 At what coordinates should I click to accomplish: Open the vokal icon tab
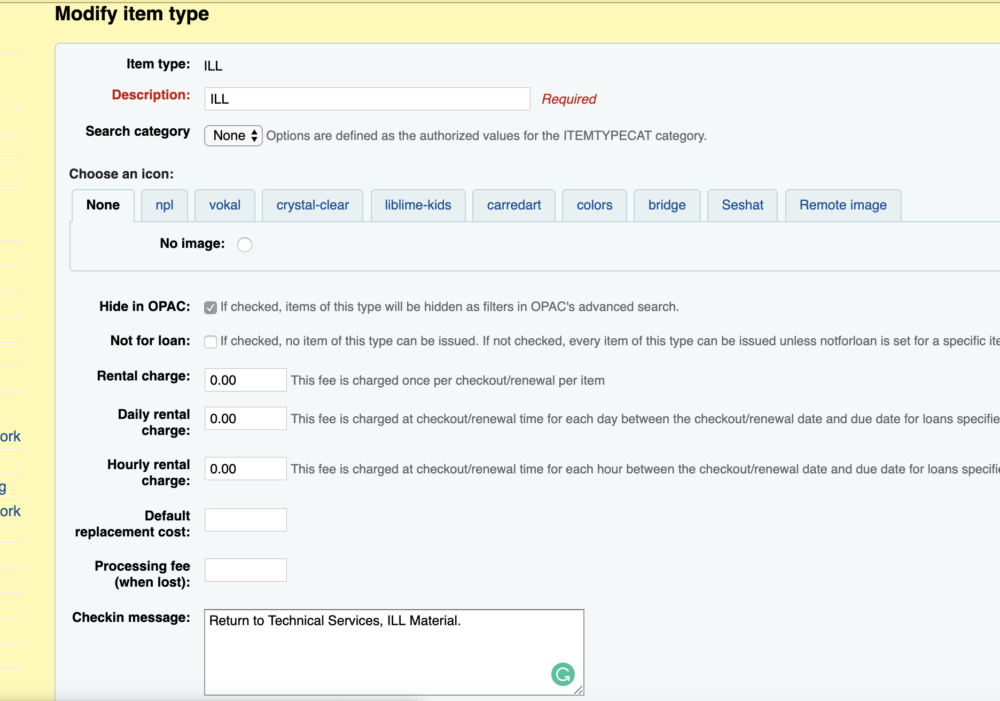(224, 204)
